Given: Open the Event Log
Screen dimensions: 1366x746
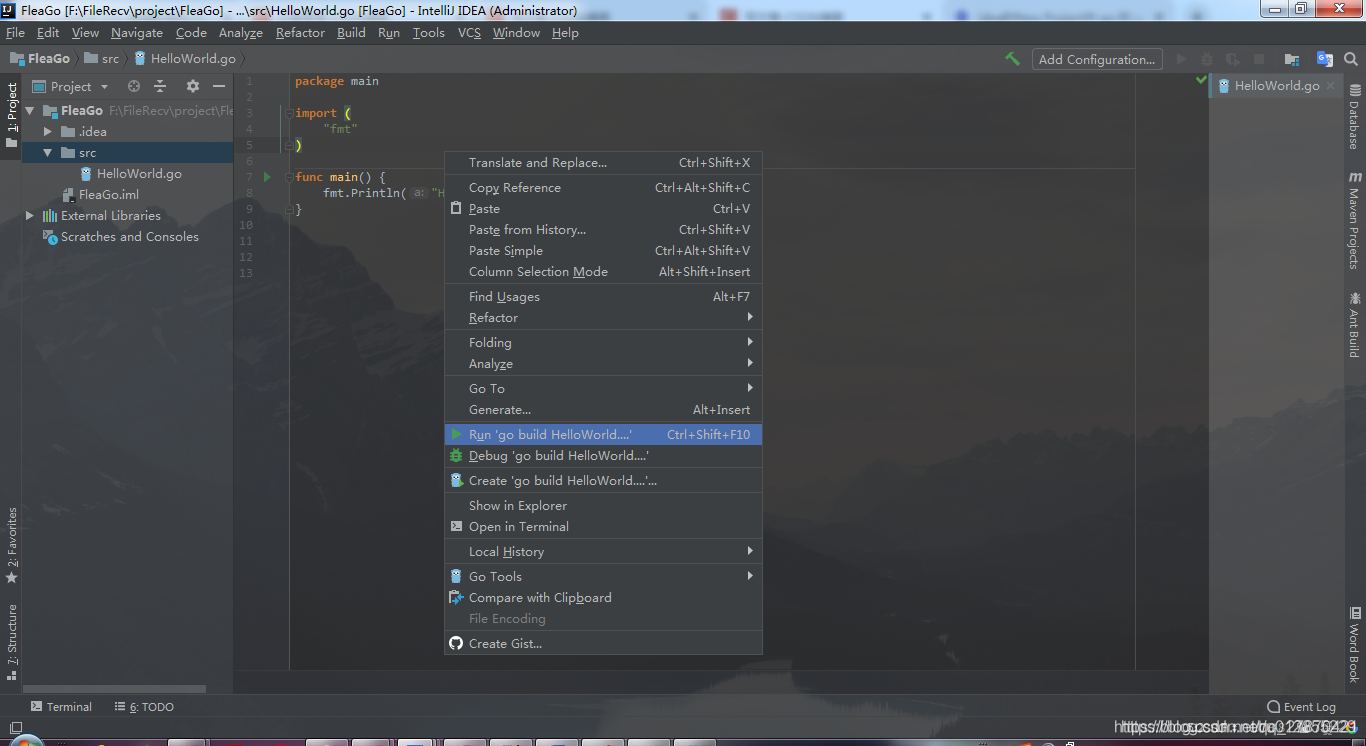Looking at the screenshot, I should (x=1301, y=707).
